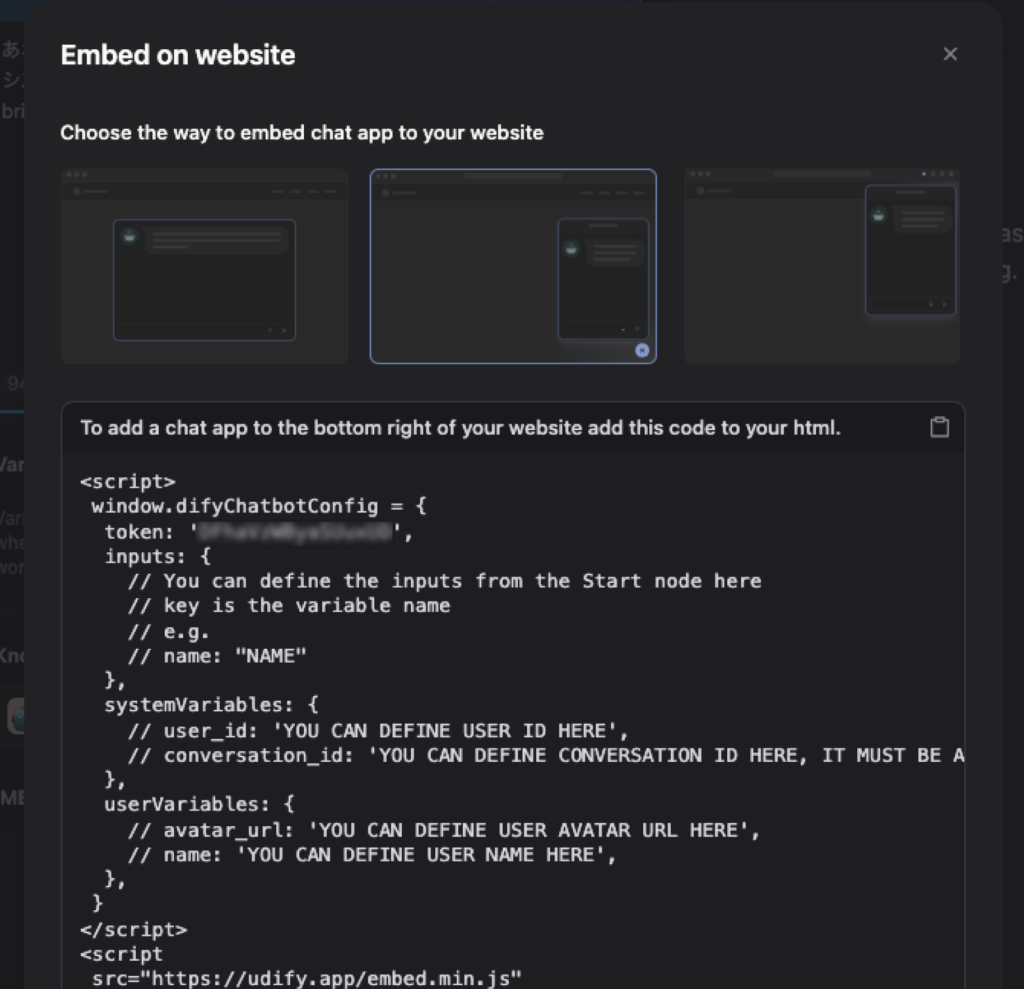Screen dimensions: 1024x989
Task: Click the 'To add a chat app' instruction text
Action: [x=460, y=428]
